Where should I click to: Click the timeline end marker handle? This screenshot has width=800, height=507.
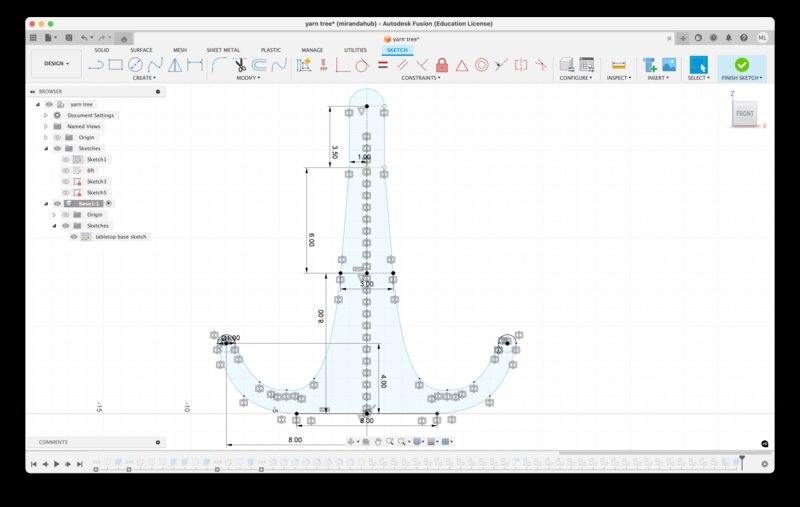[x=742, y=460]
